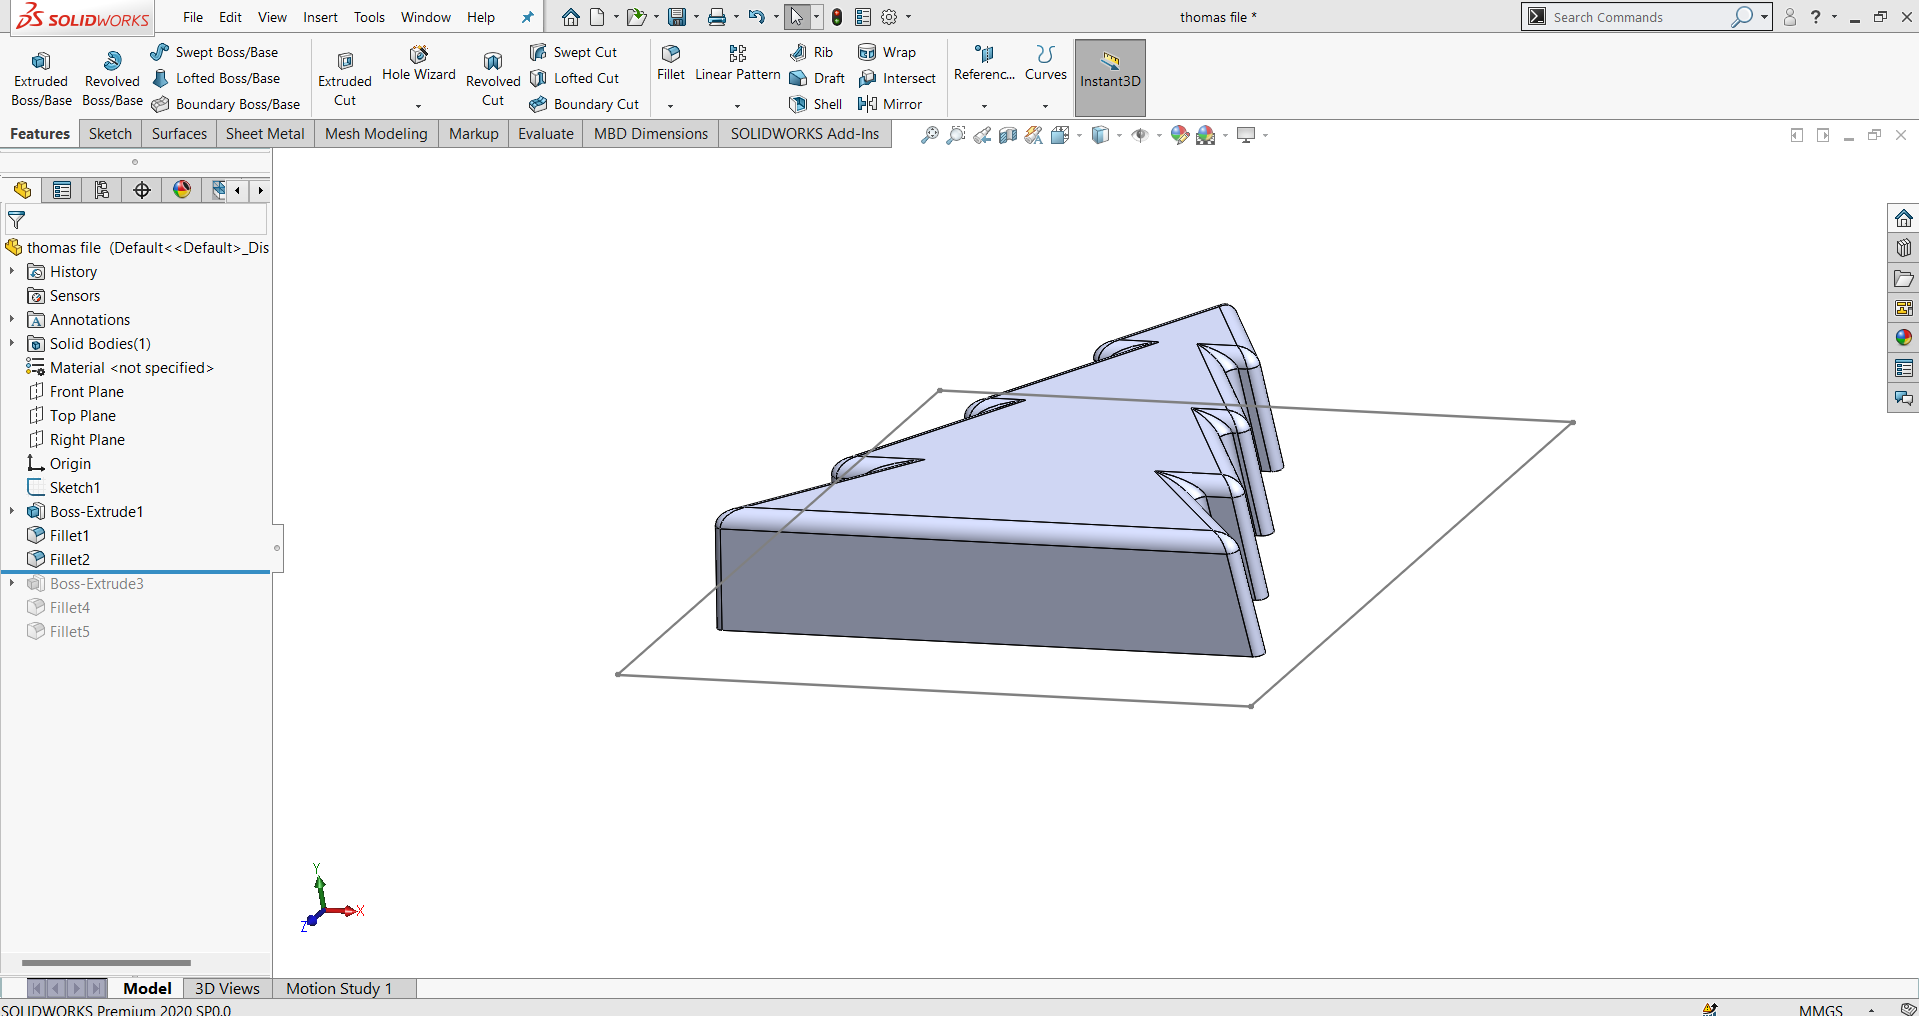Click the Mirror tool
1919x1016 pixels.
point(890,104)
